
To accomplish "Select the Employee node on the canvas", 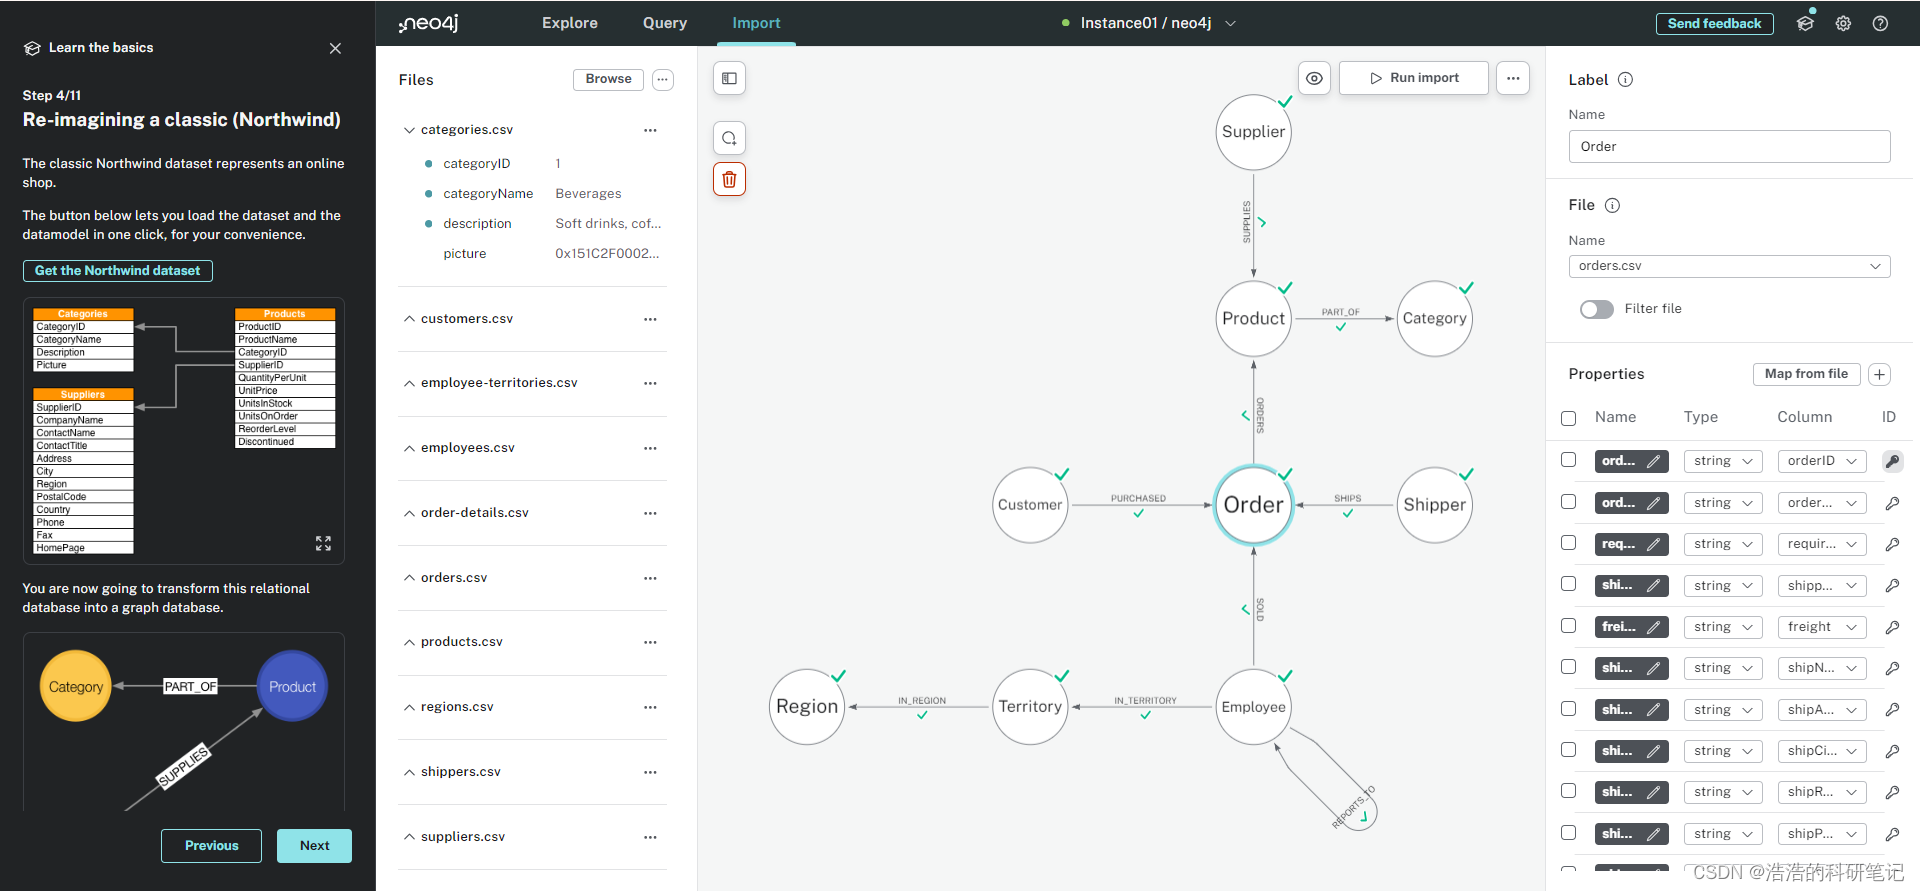I will point(1253,707).
